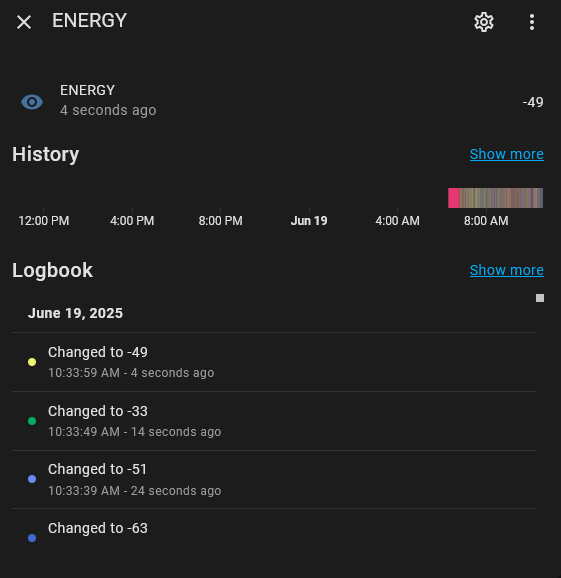Image resolution: width=561 pixels, height=578 pixels.
Task: Select the logbook entry Changed to -63
Action: tap(274, 538)
